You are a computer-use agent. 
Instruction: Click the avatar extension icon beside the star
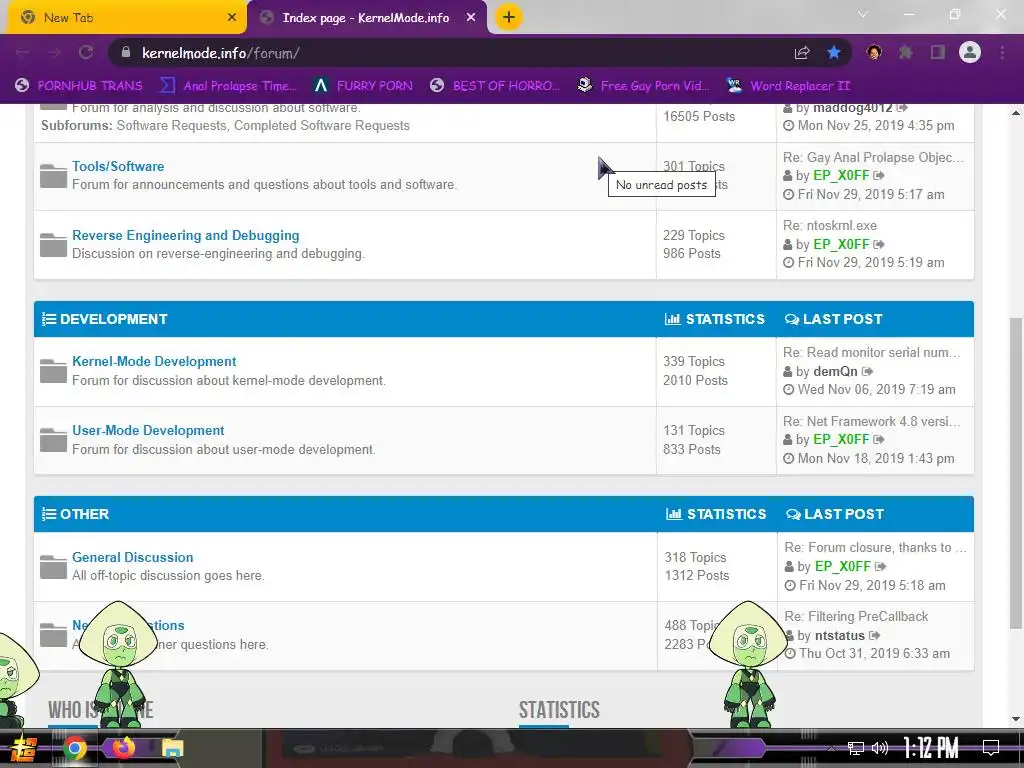874,52
